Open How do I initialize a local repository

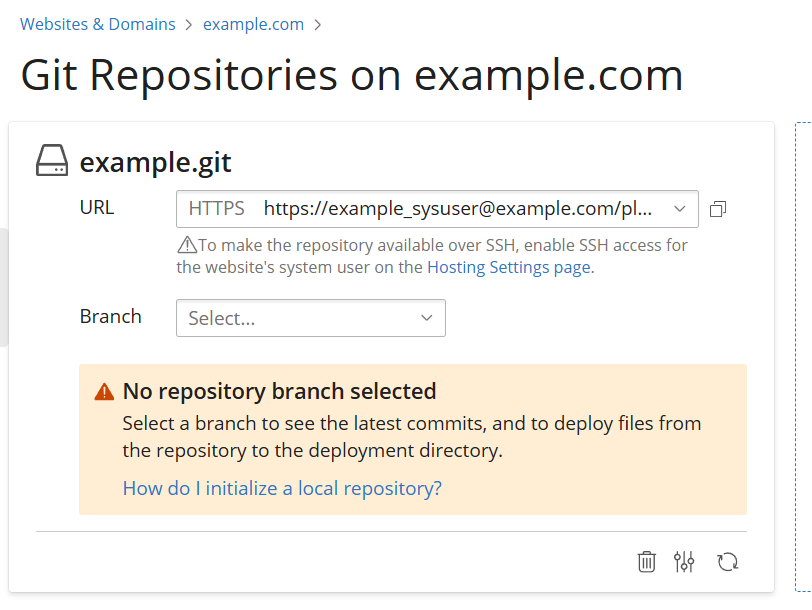tap(282, 488)
